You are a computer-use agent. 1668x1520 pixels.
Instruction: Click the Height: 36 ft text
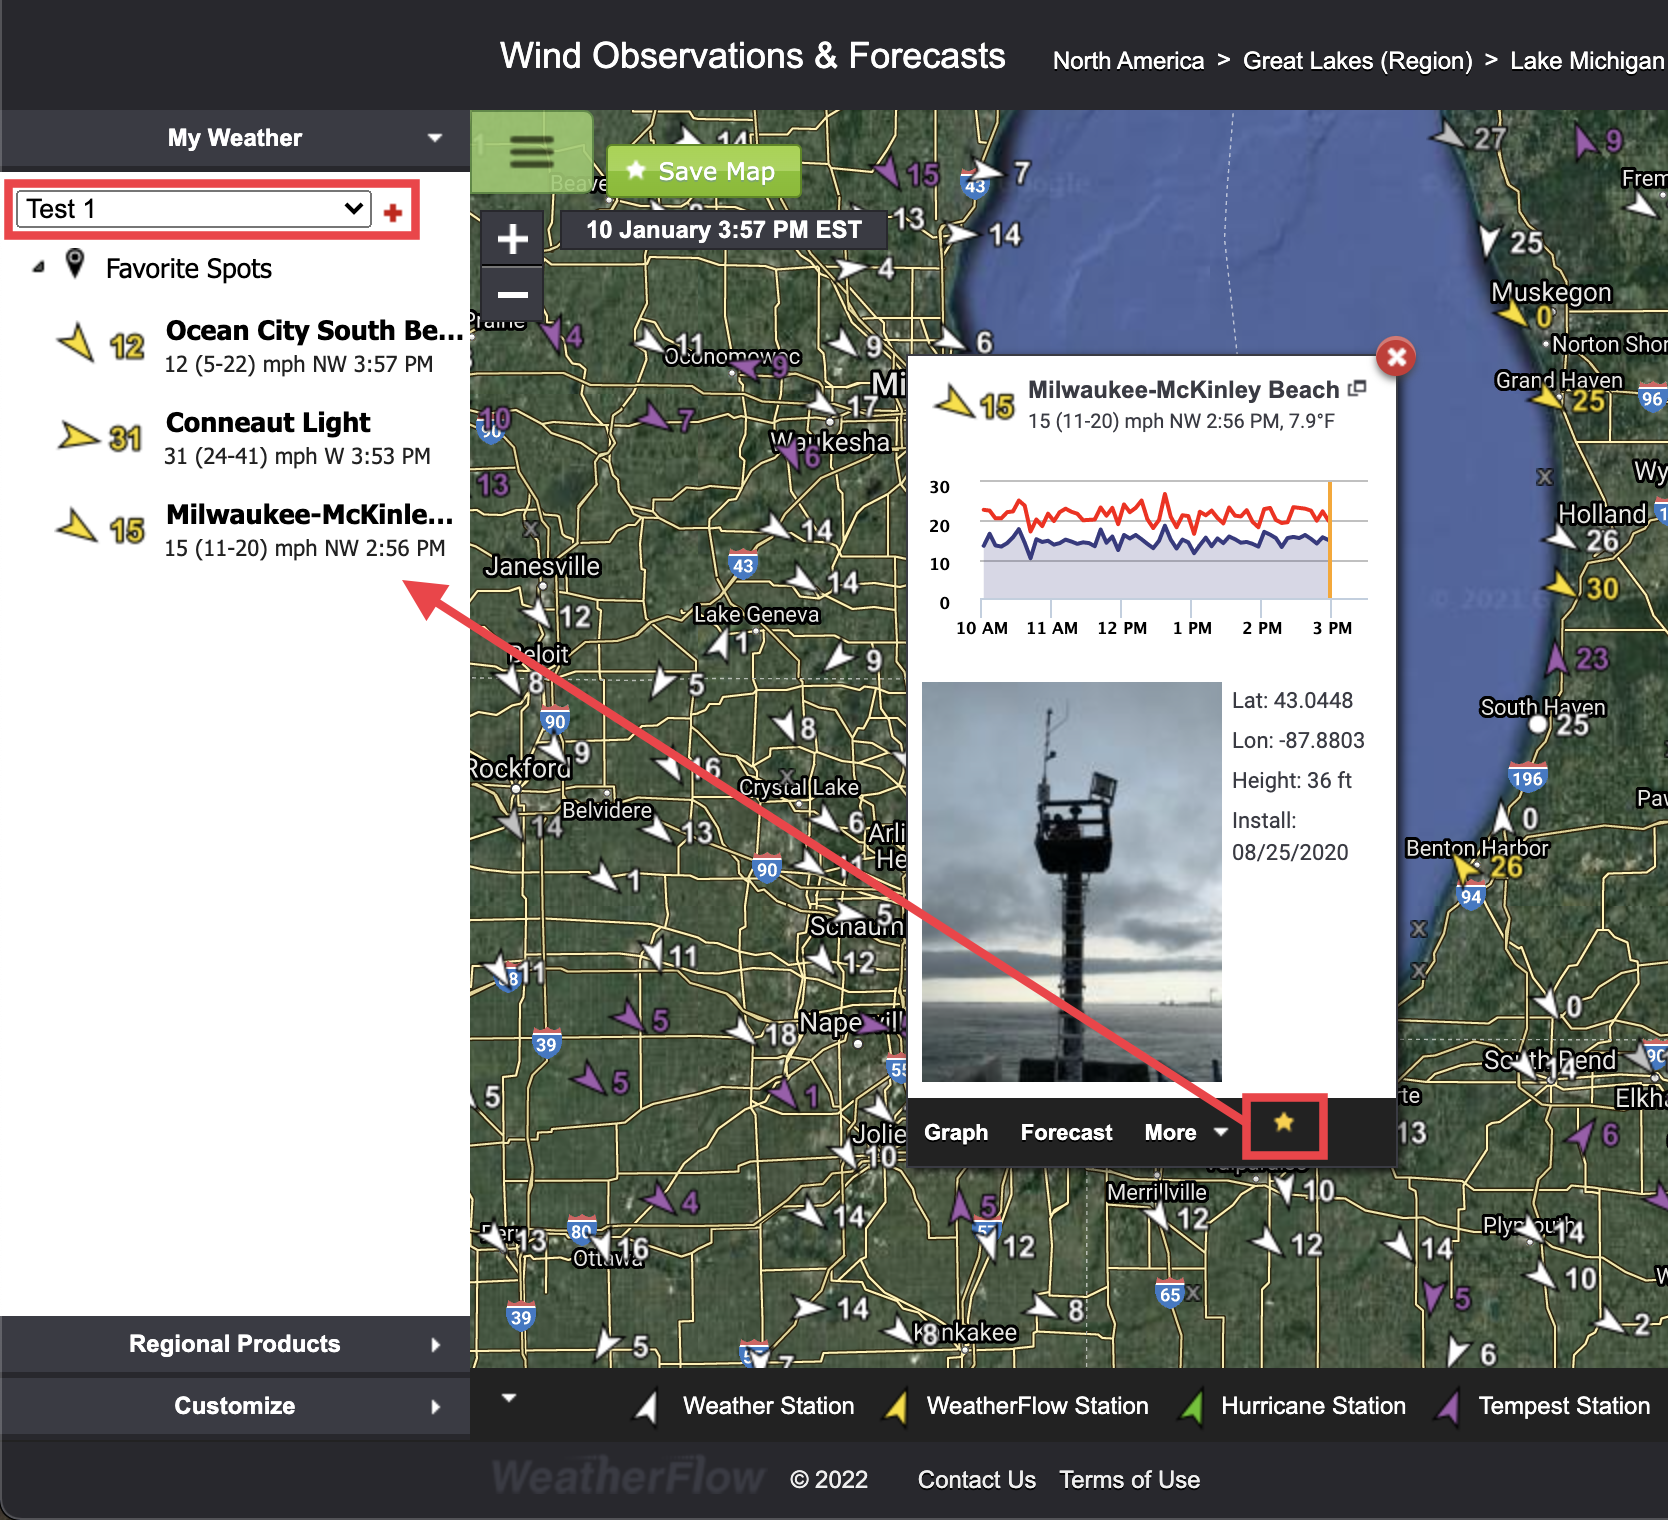1291,780
